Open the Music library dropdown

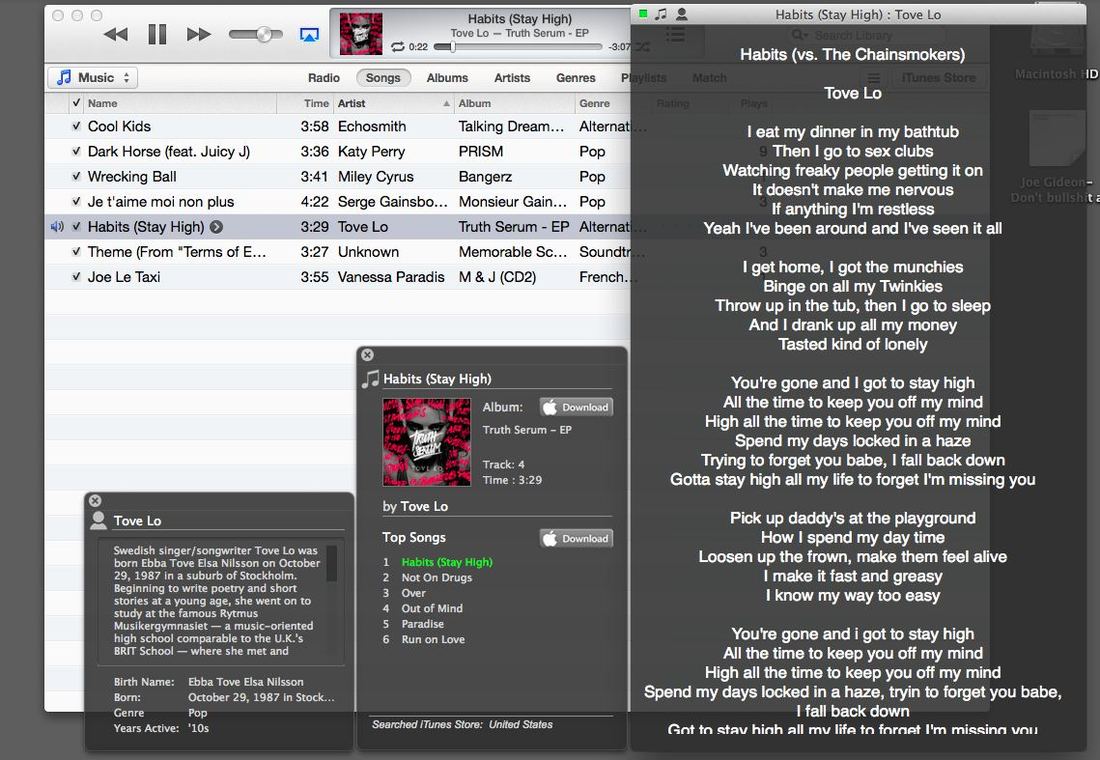pos(93,78)
